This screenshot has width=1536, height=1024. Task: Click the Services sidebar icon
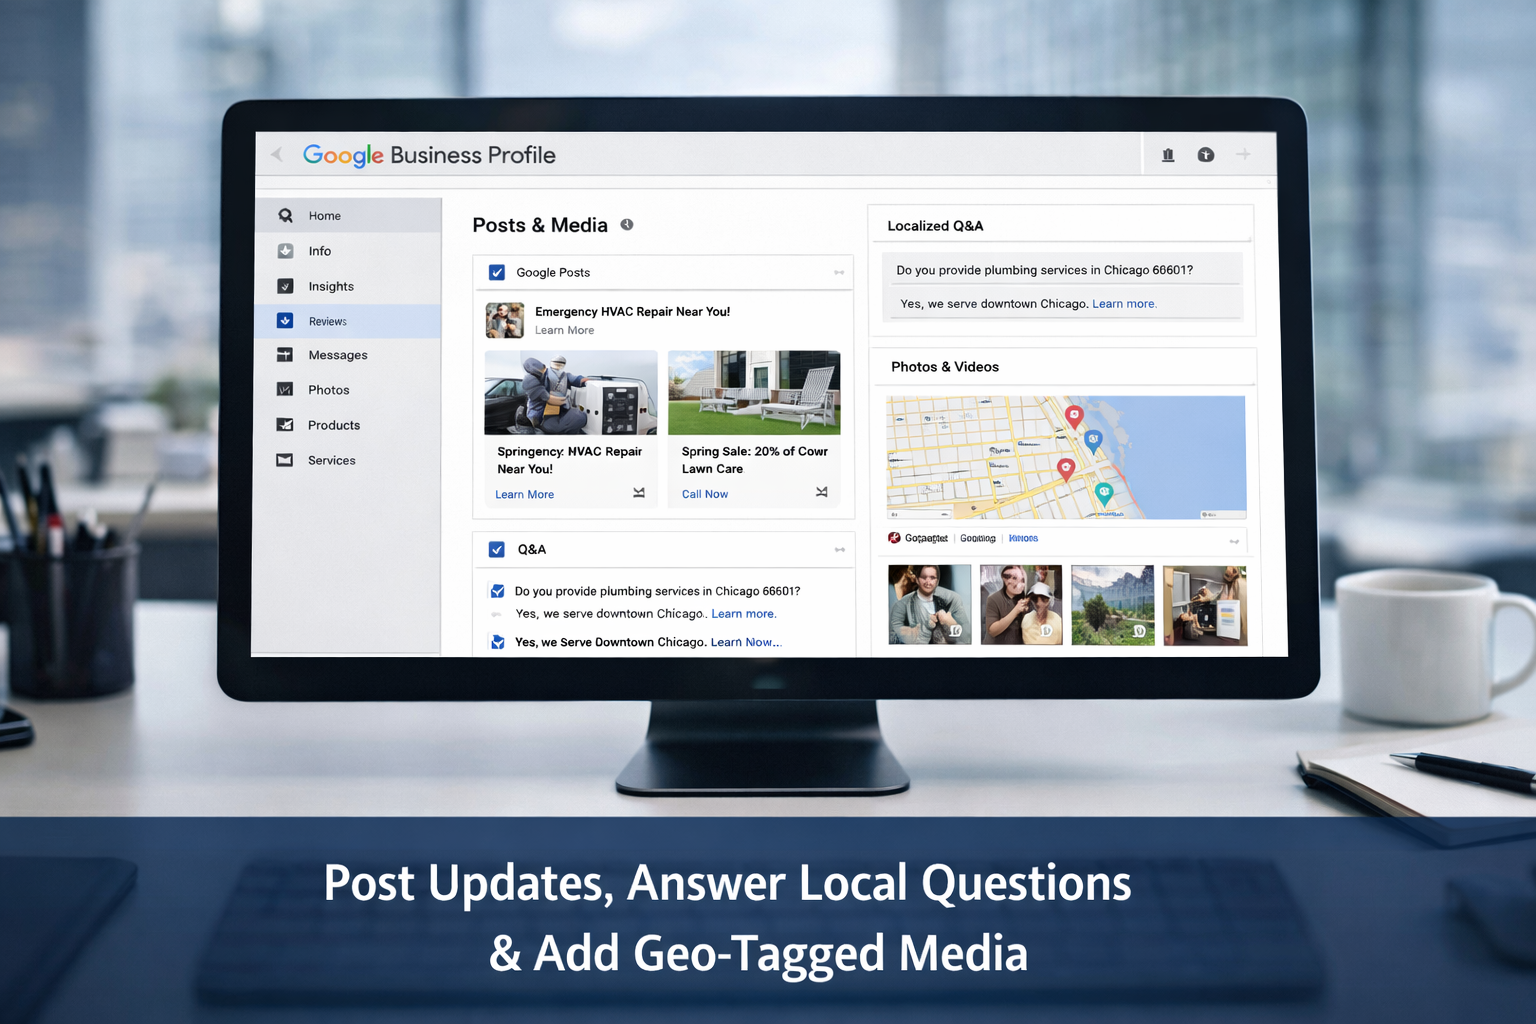coord(285,460)
